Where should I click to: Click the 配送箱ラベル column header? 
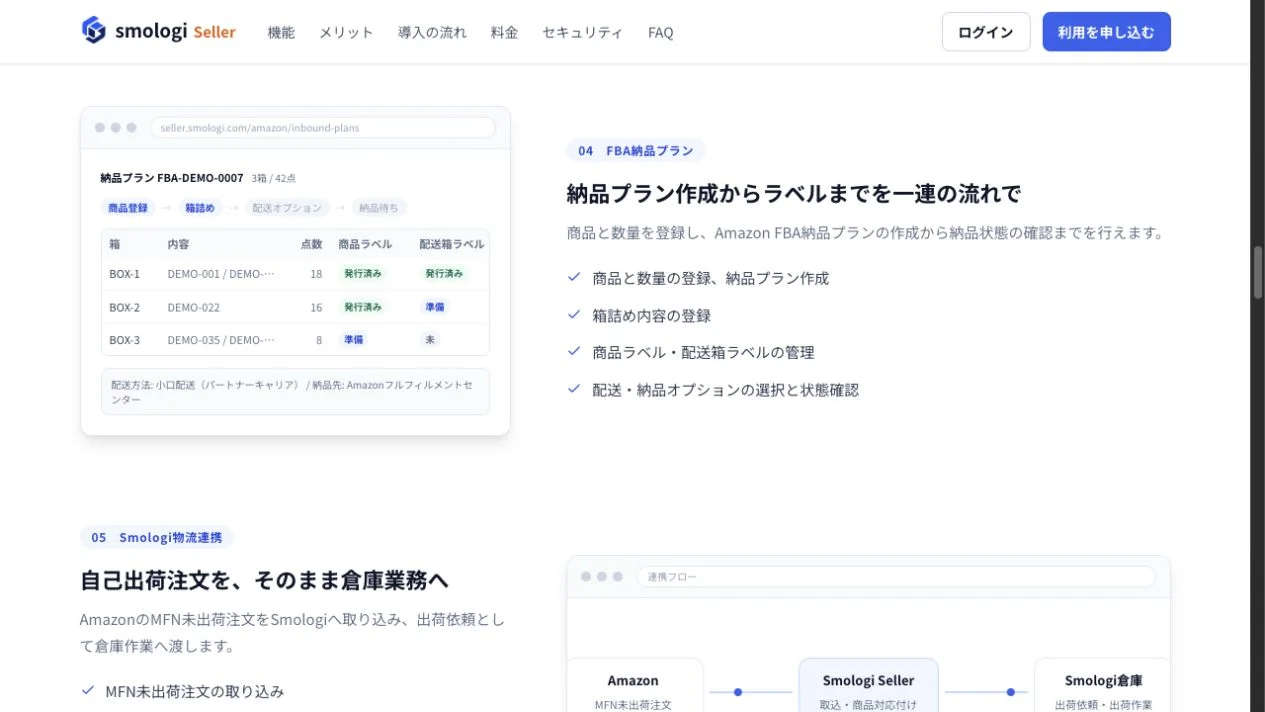tap(452, 244)
